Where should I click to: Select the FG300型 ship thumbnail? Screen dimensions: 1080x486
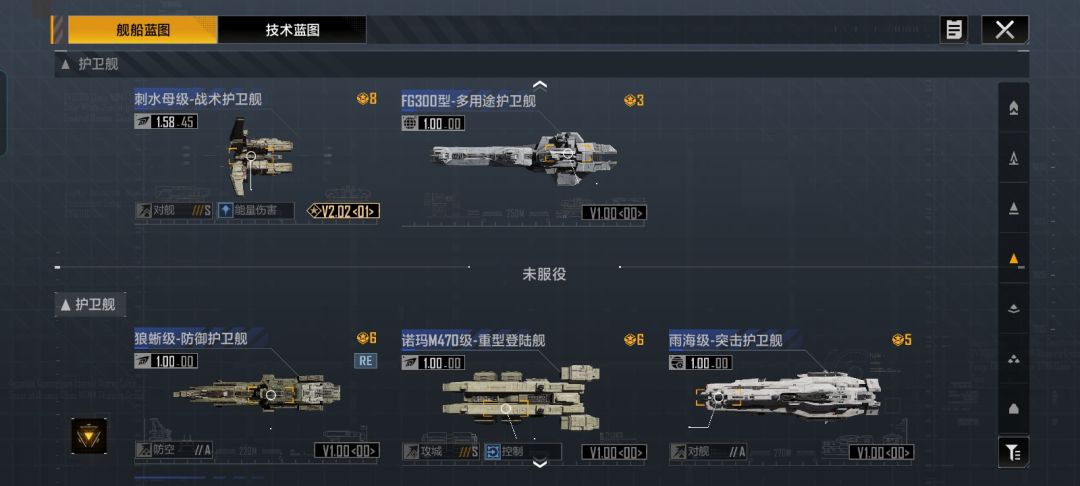point(525,158)
